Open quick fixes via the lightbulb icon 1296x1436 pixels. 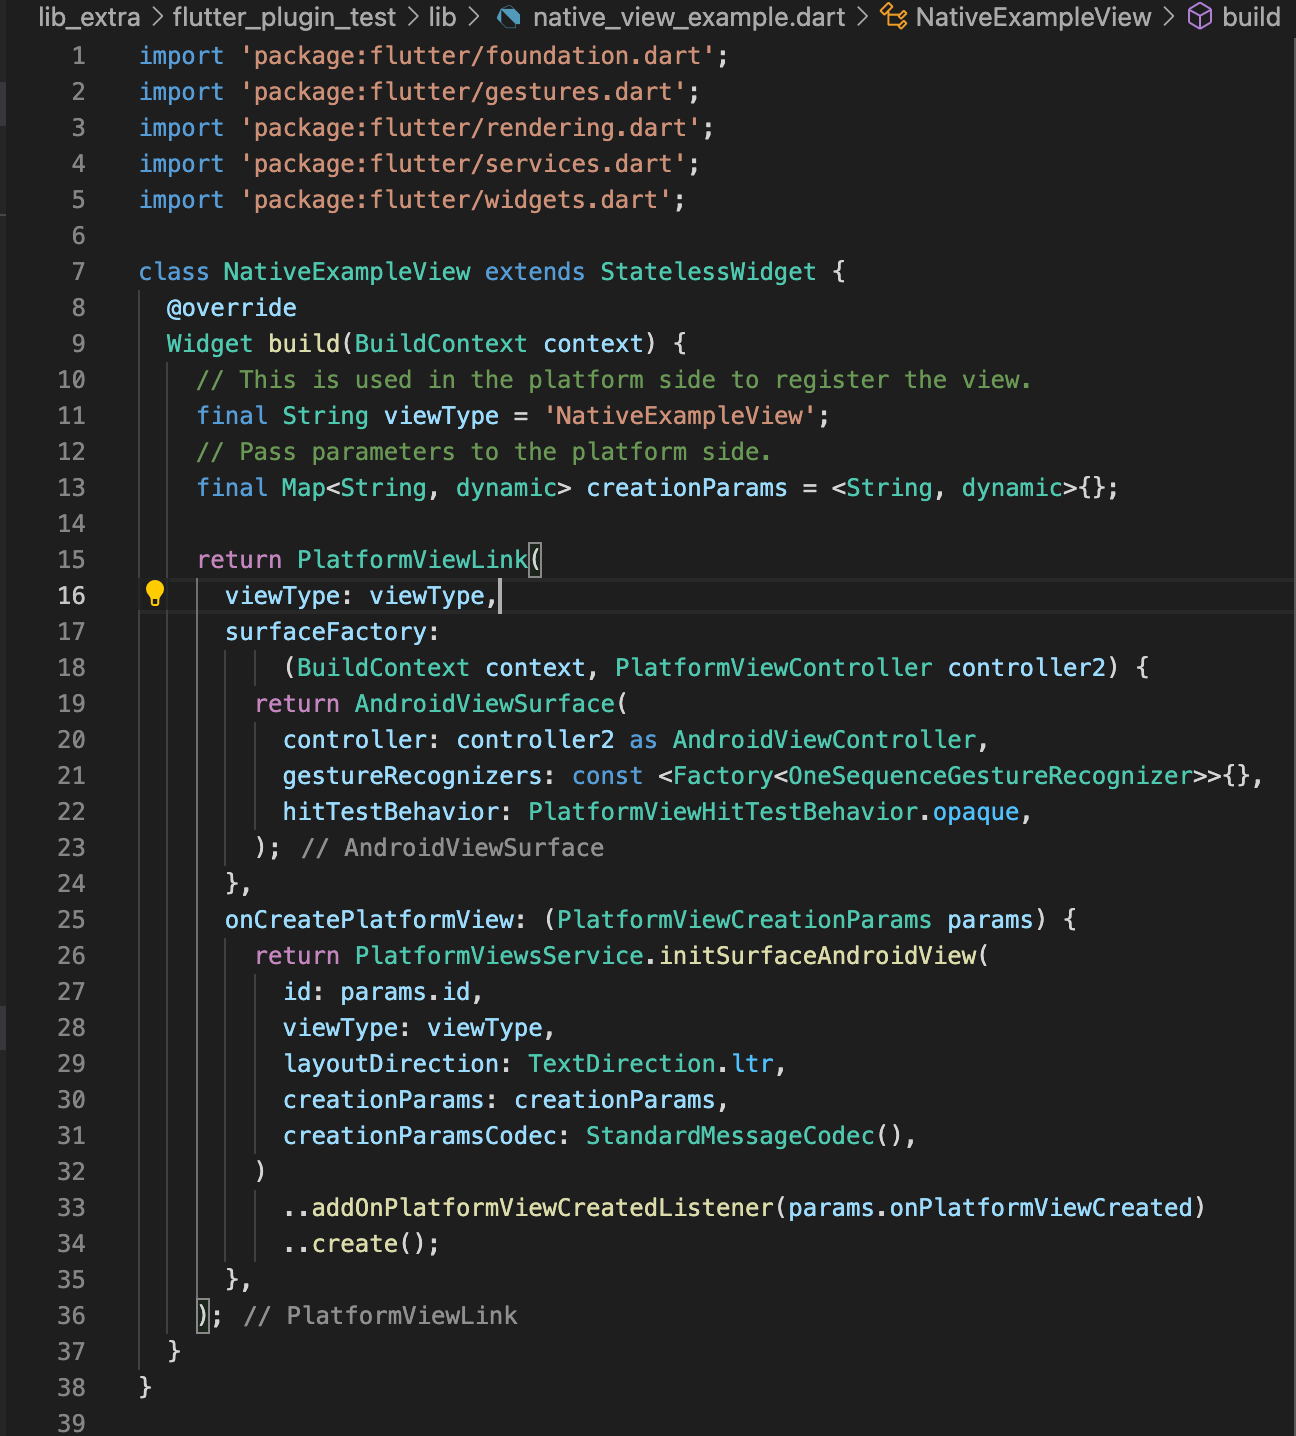coord(153,593)
